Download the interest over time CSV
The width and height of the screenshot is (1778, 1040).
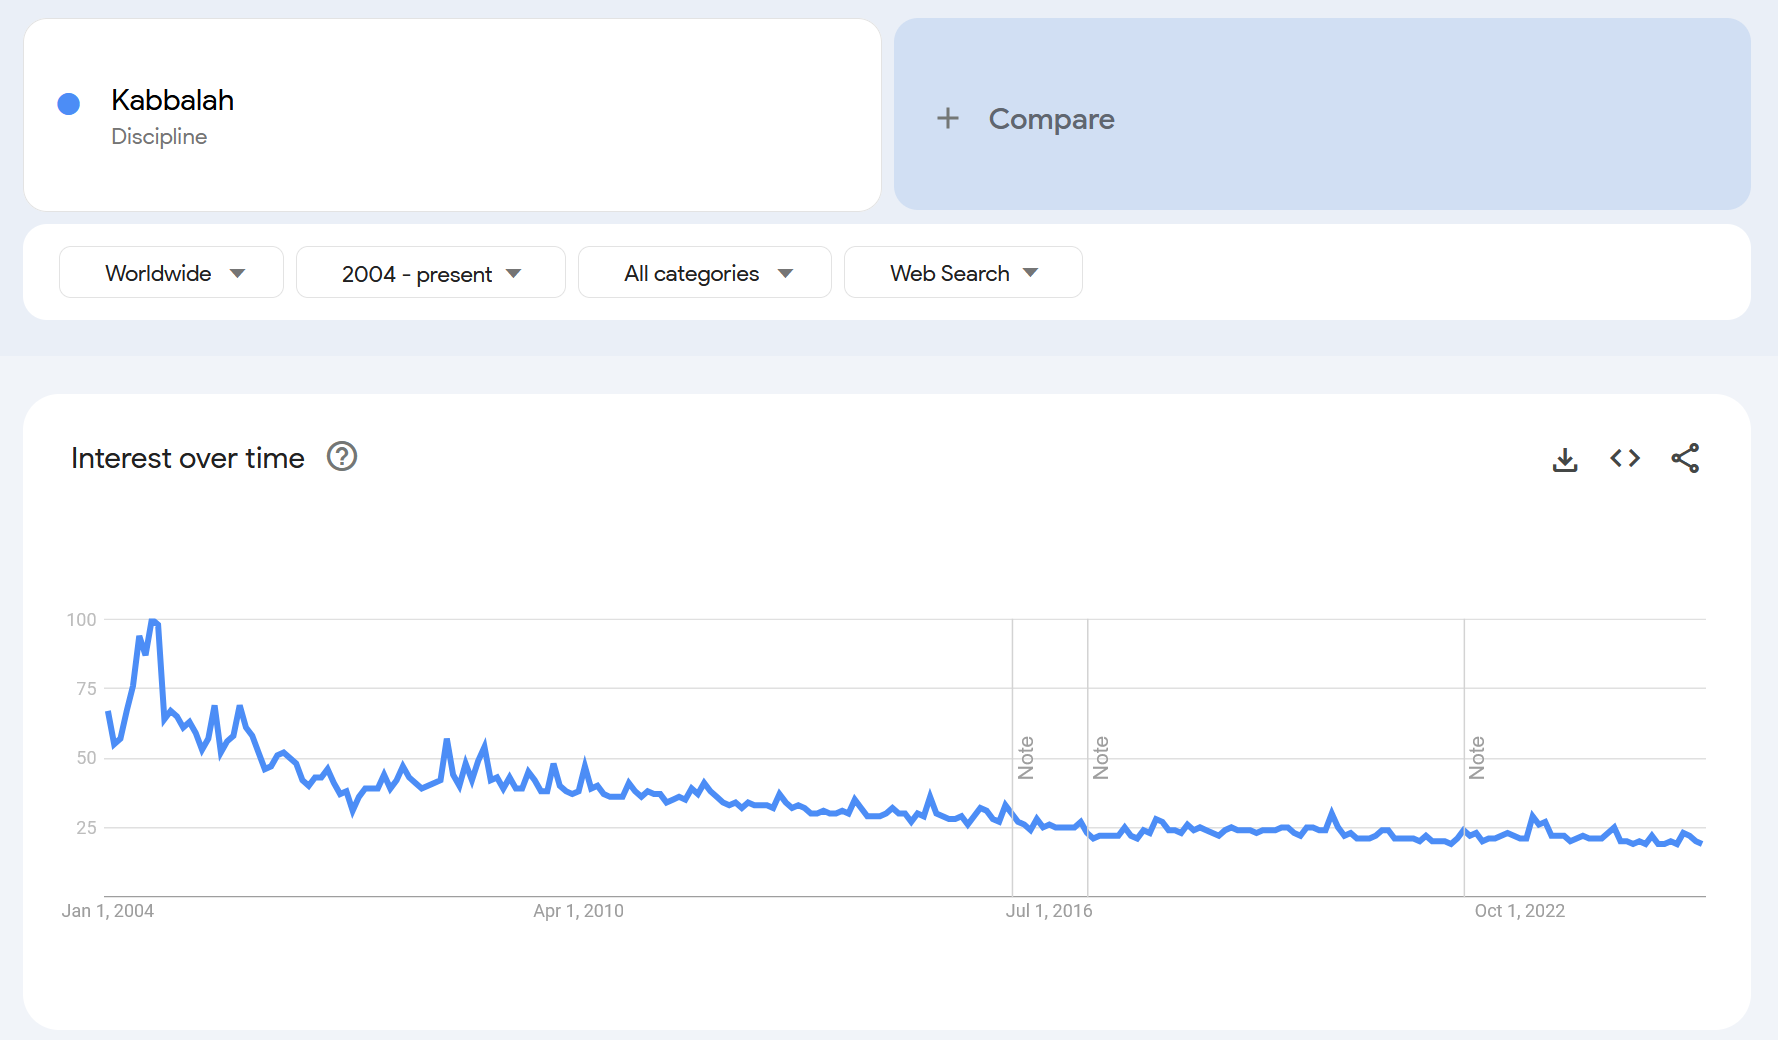(x=1565, y=459)
